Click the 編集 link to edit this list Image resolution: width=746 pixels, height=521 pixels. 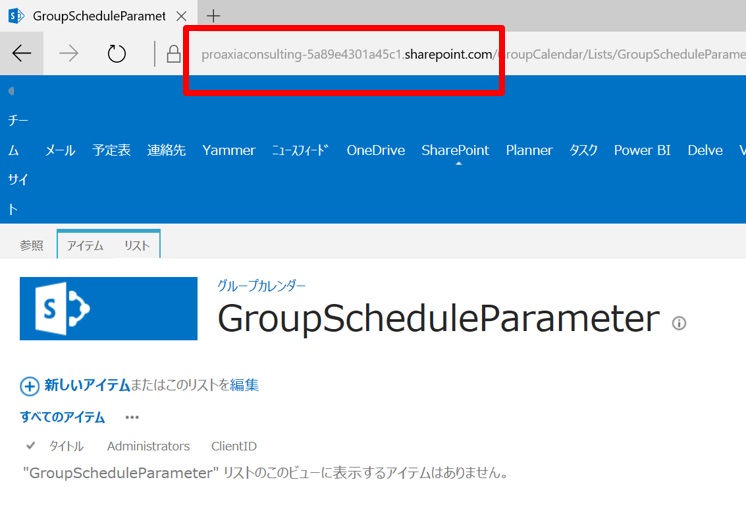coord(244,385)
